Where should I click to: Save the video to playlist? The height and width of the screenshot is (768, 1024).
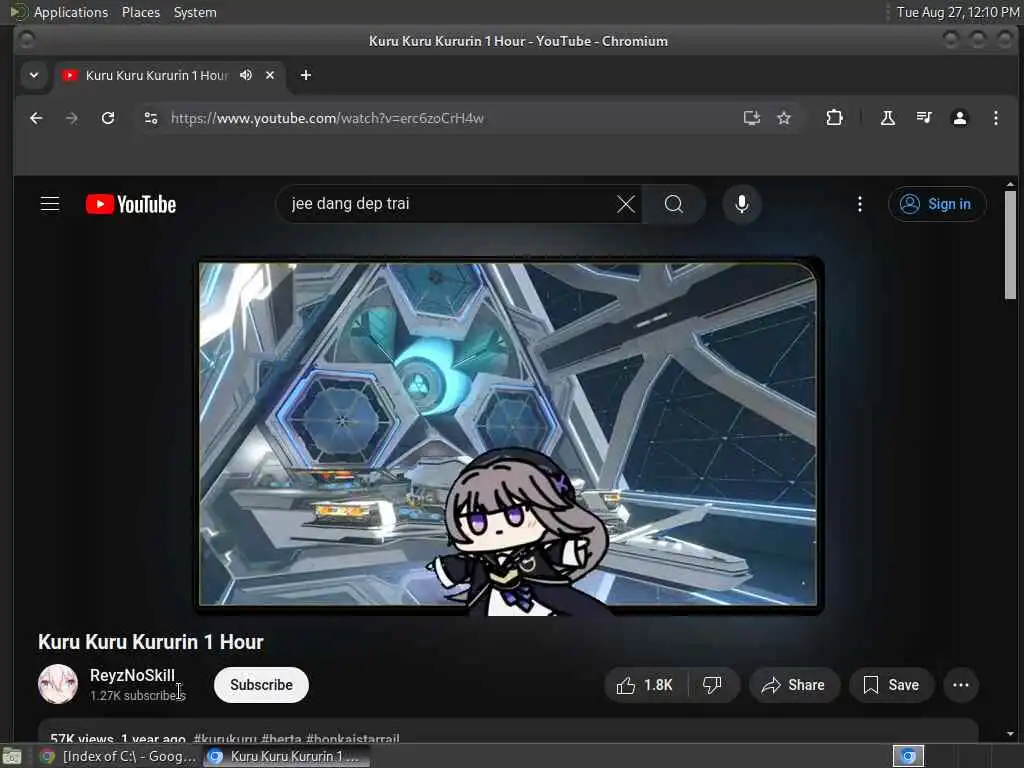click(891, 684)
